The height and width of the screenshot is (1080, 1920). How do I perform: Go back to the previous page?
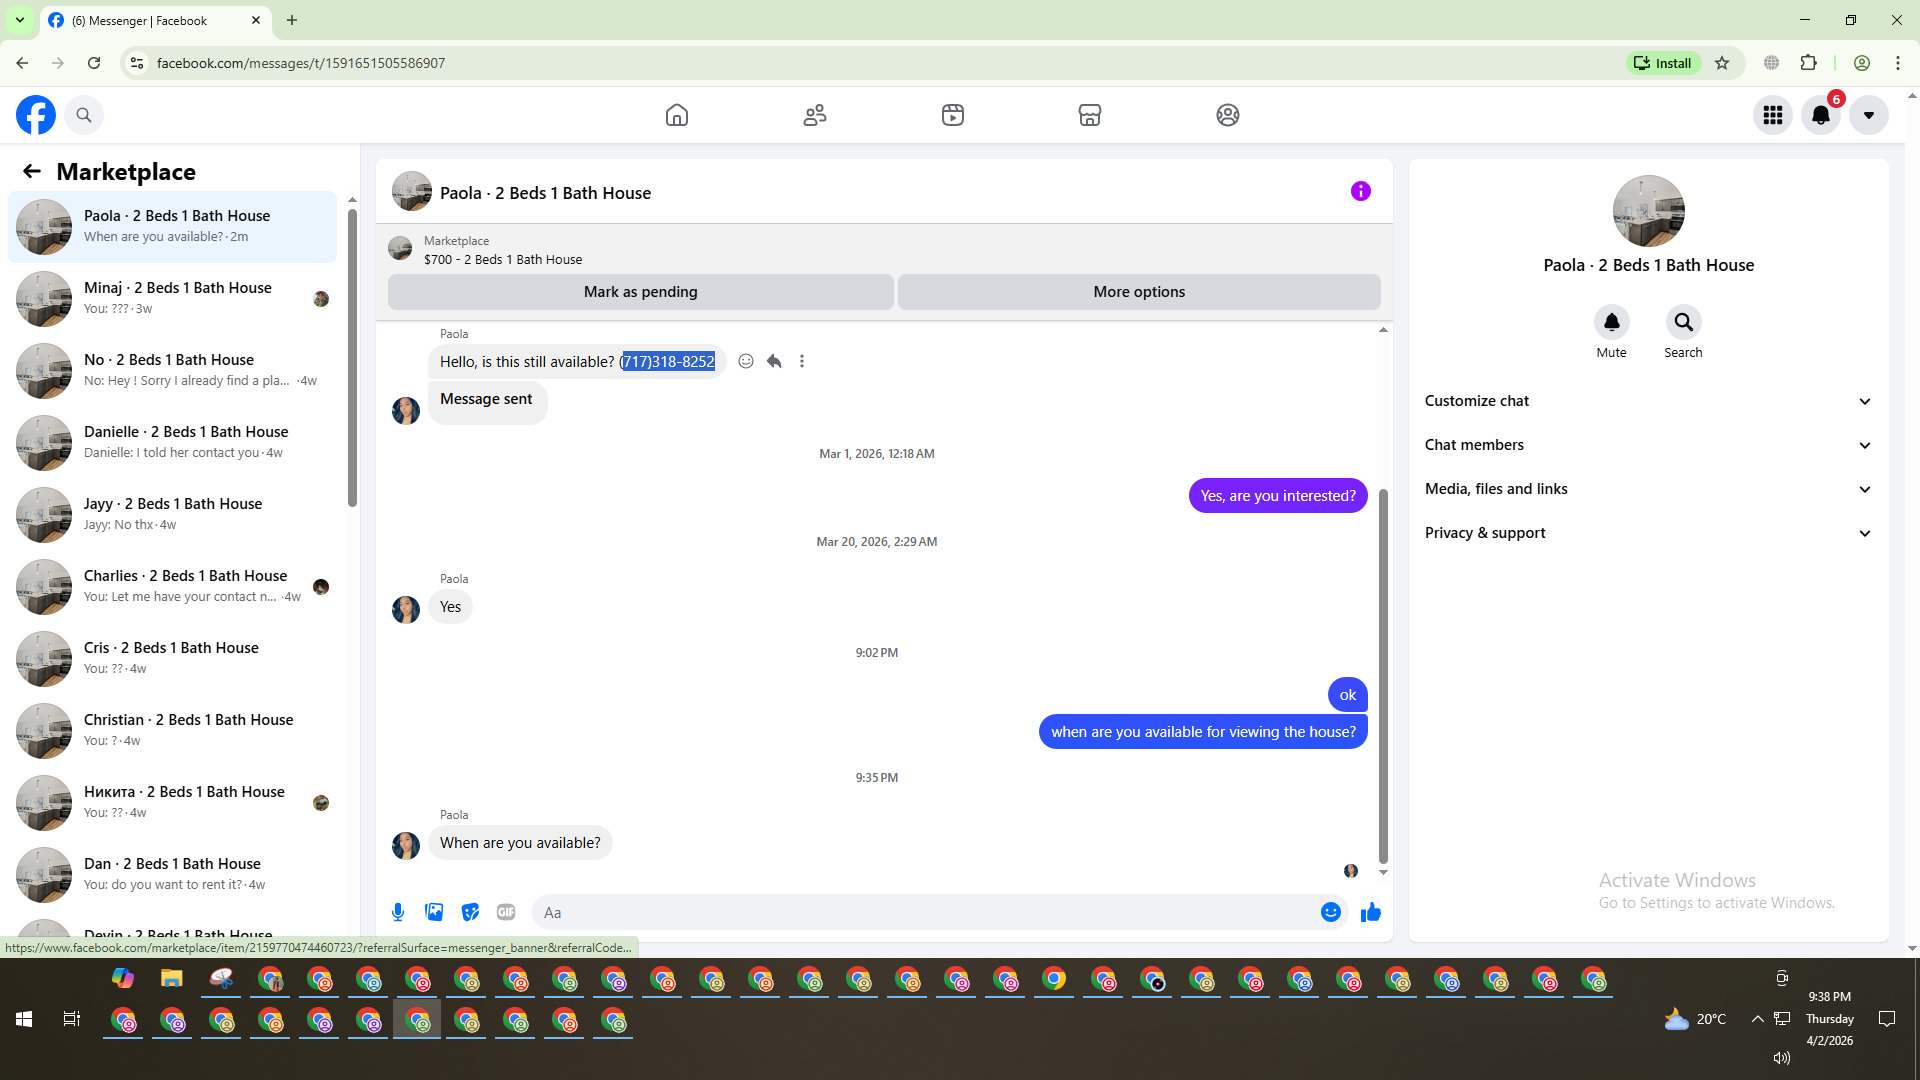tap(22, 63)
